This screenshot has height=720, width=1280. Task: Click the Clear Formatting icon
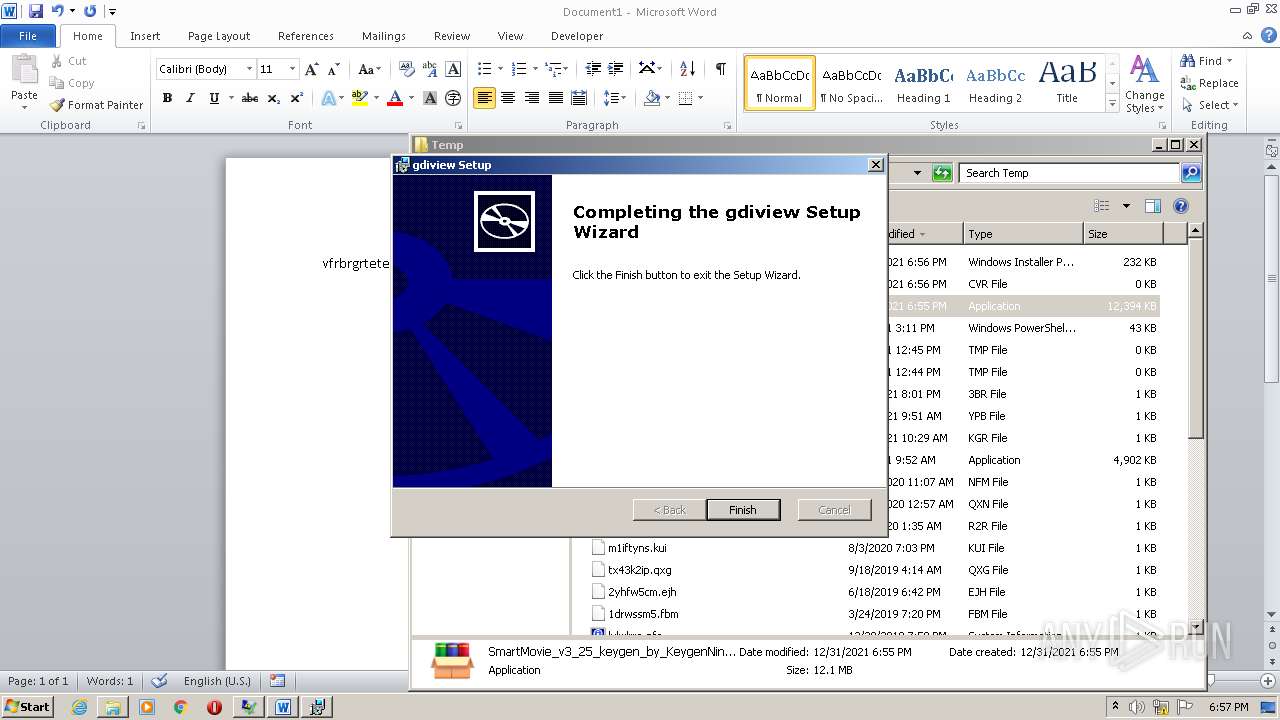coord(406,69)
